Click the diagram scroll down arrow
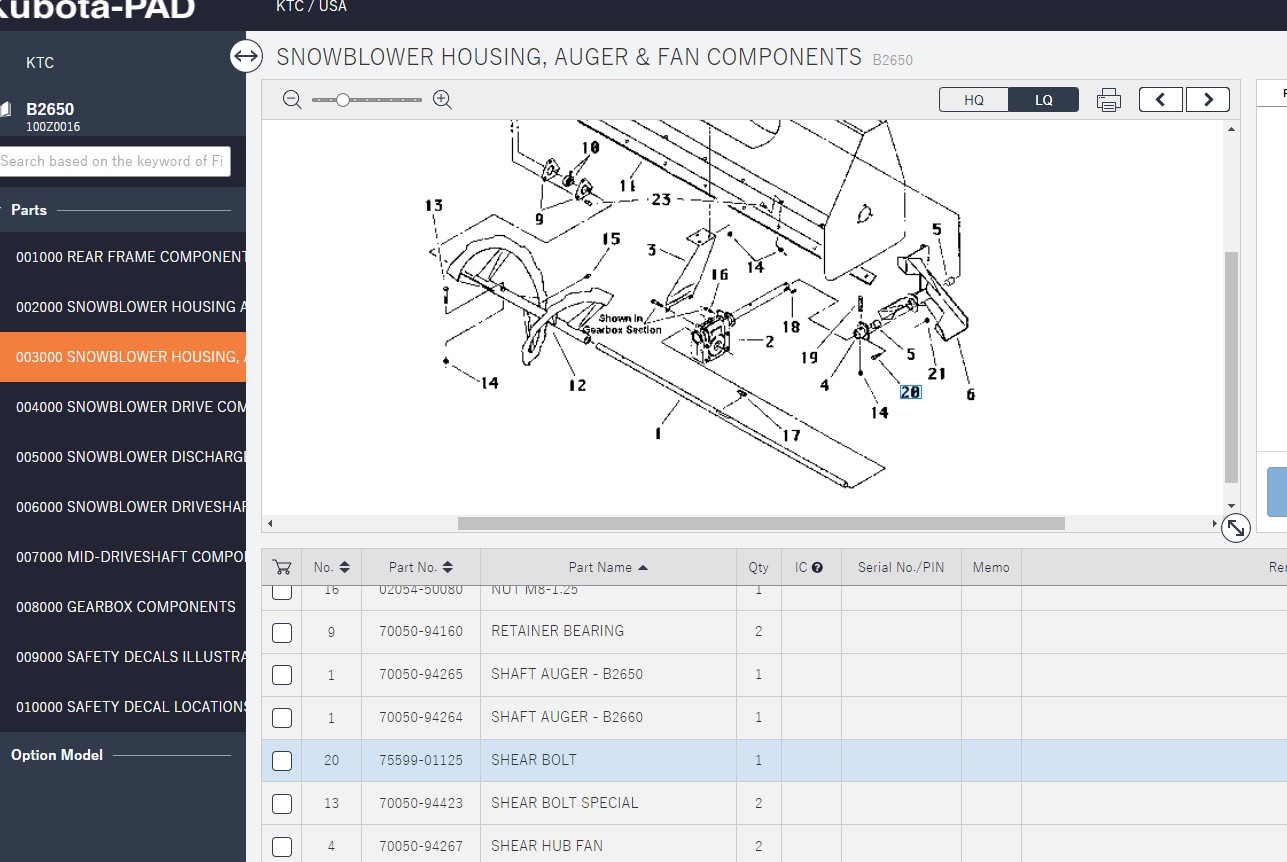The height and width of the screenshot is (862, 1287). tap(1231, 506)
